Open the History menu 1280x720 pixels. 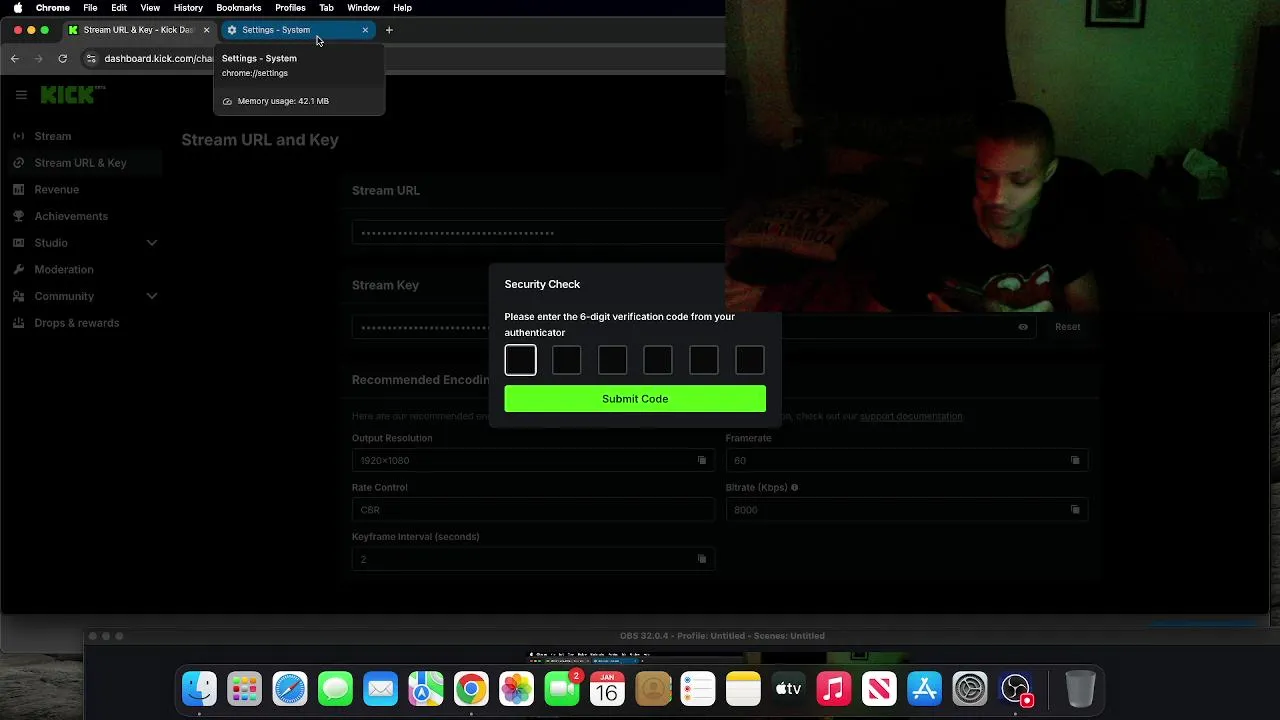point(188,8)
